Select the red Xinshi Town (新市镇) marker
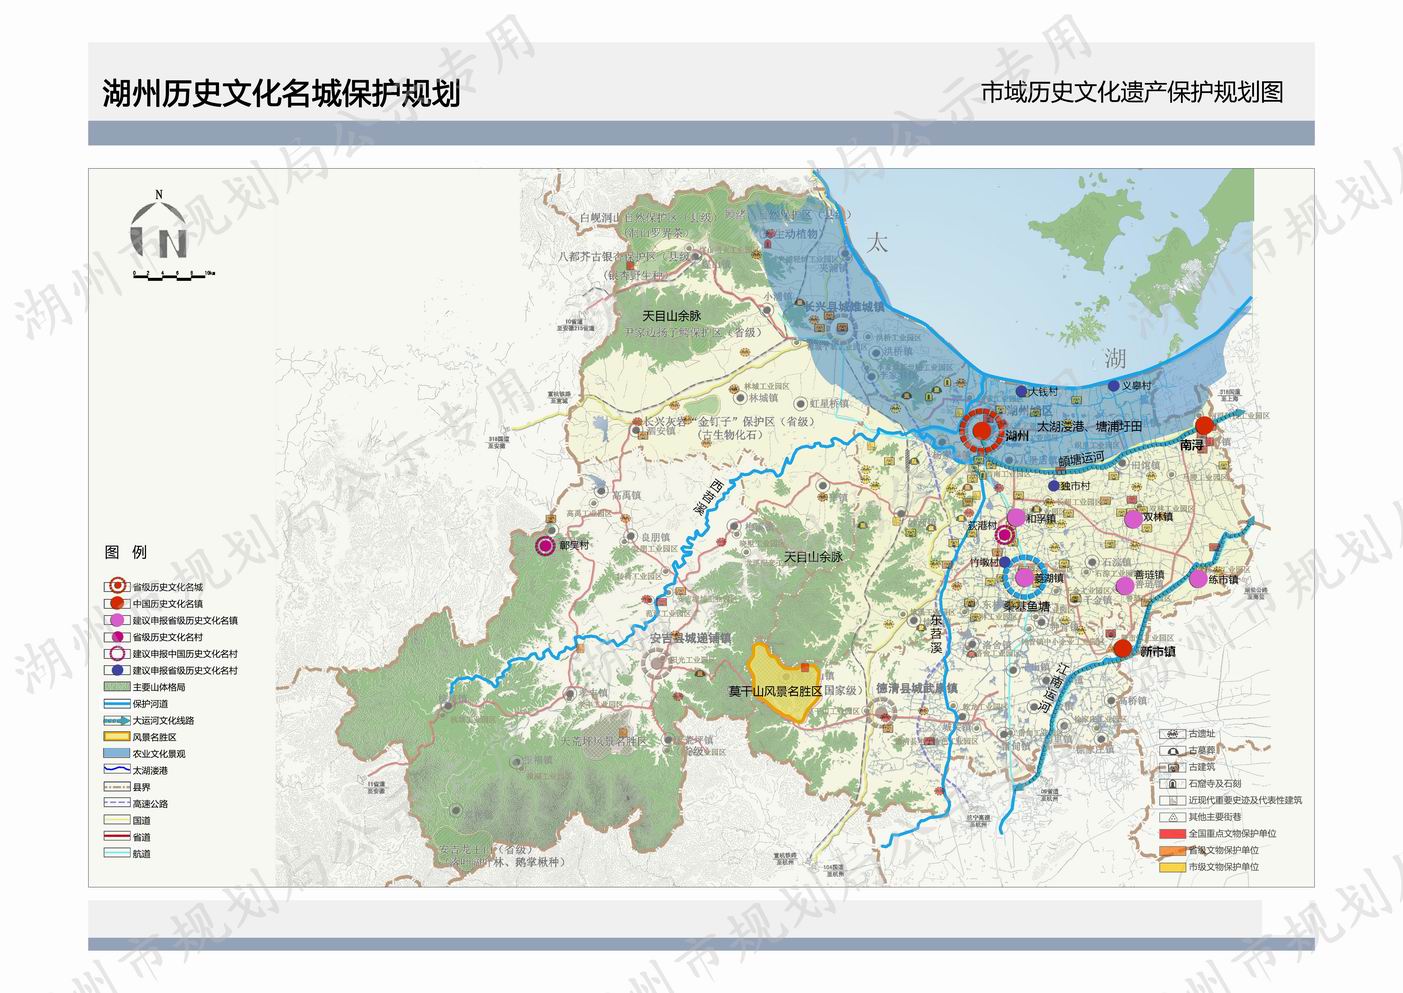Image resolution: width=1403 pixels, height=993 pixels. pos(1122,648)
